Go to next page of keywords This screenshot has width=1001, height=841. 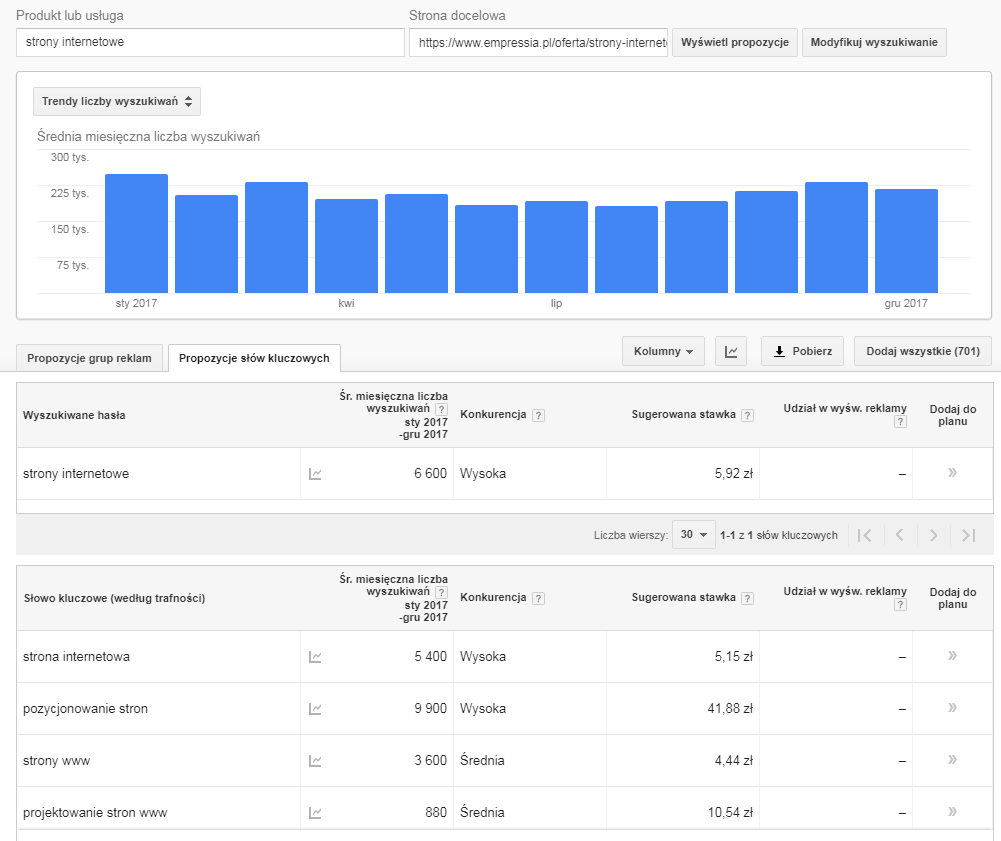click(x=933, y=535)
